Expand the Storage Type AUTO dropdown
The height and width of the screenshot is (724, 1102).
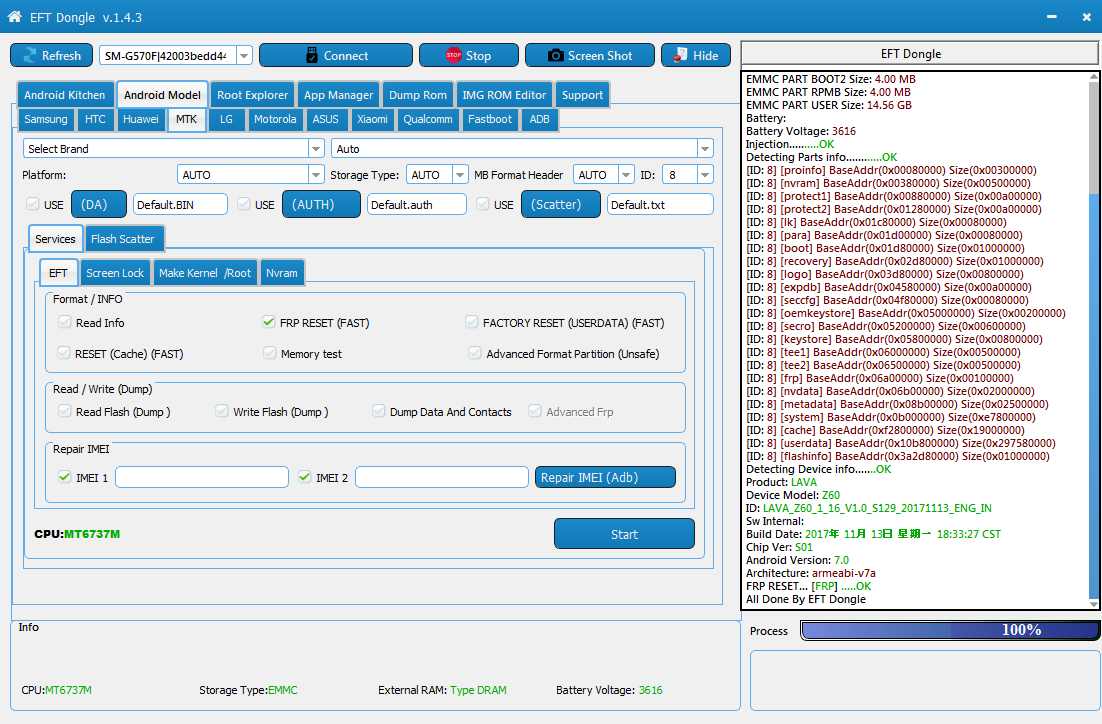[x=460, y=174]
